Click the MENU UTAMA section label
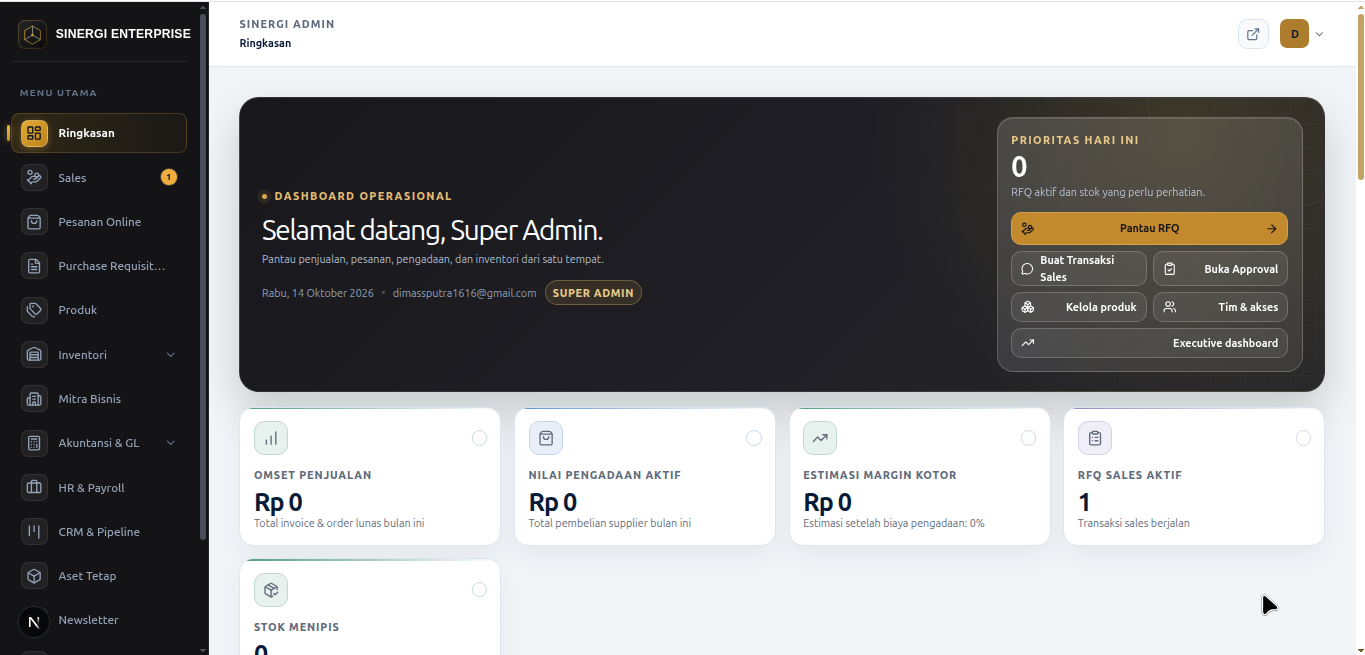This screenshot has width=1365, height=655. 58,93
